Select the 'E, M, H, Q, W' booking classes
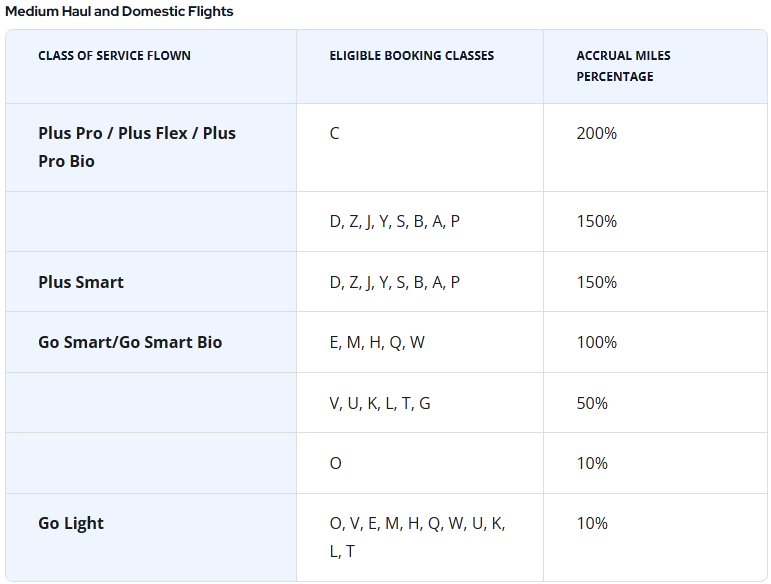 (377, 342)
